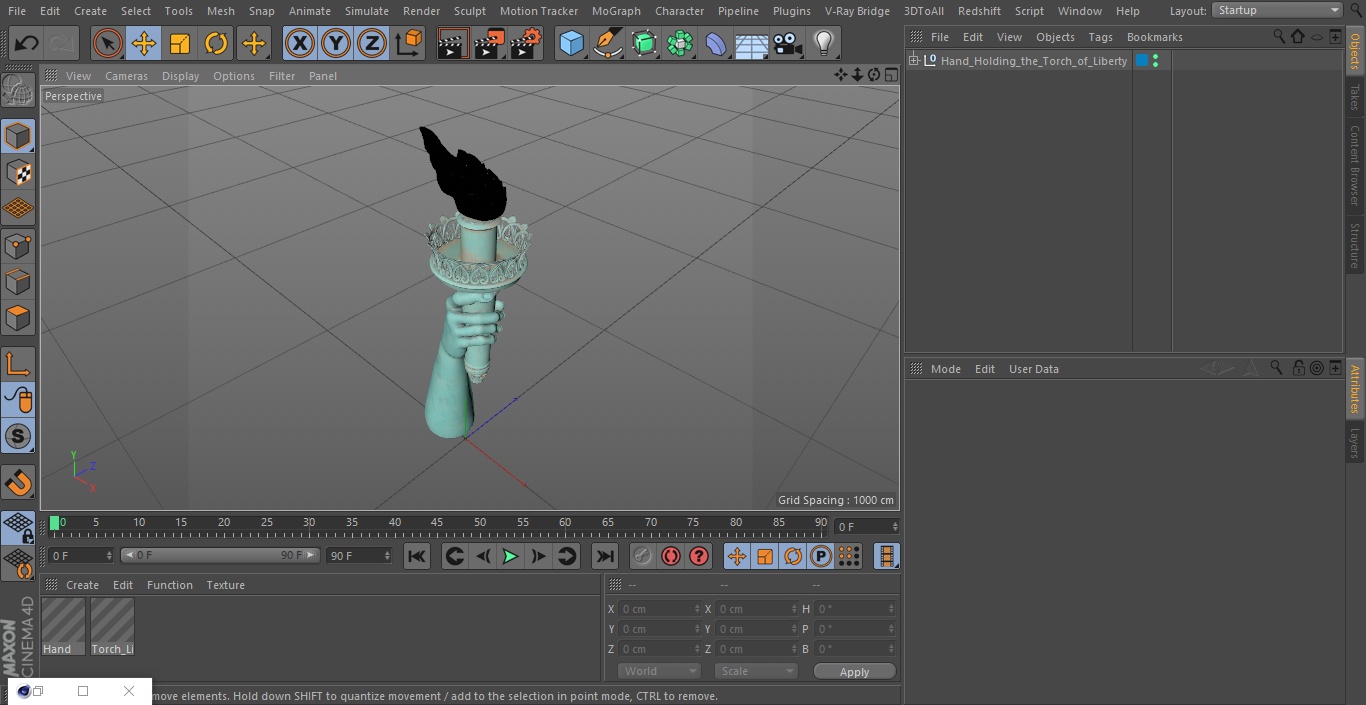Switch to Takes side tab
The image size is (1366, 705).
(1355, 97)
